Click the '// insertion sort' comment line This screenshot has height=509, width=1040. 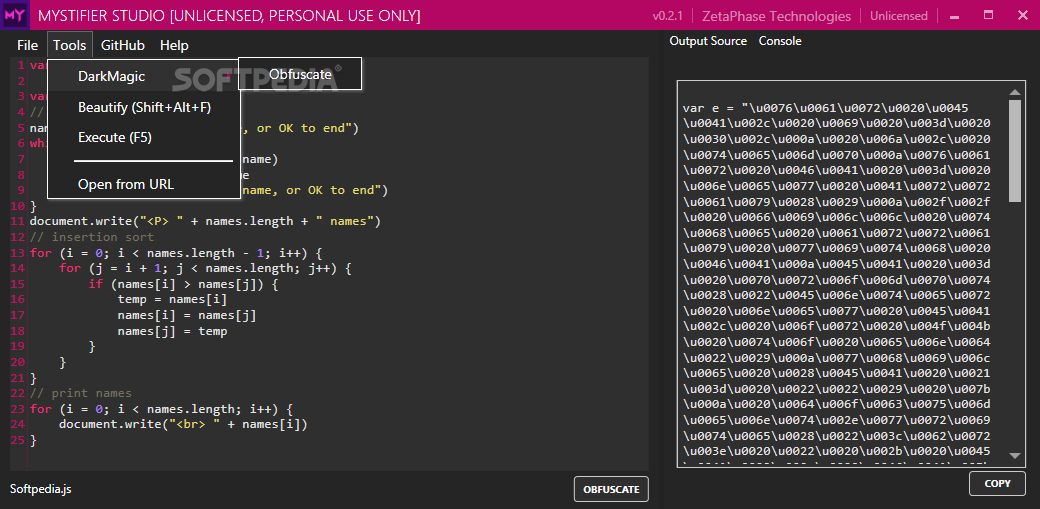(92, 237)
